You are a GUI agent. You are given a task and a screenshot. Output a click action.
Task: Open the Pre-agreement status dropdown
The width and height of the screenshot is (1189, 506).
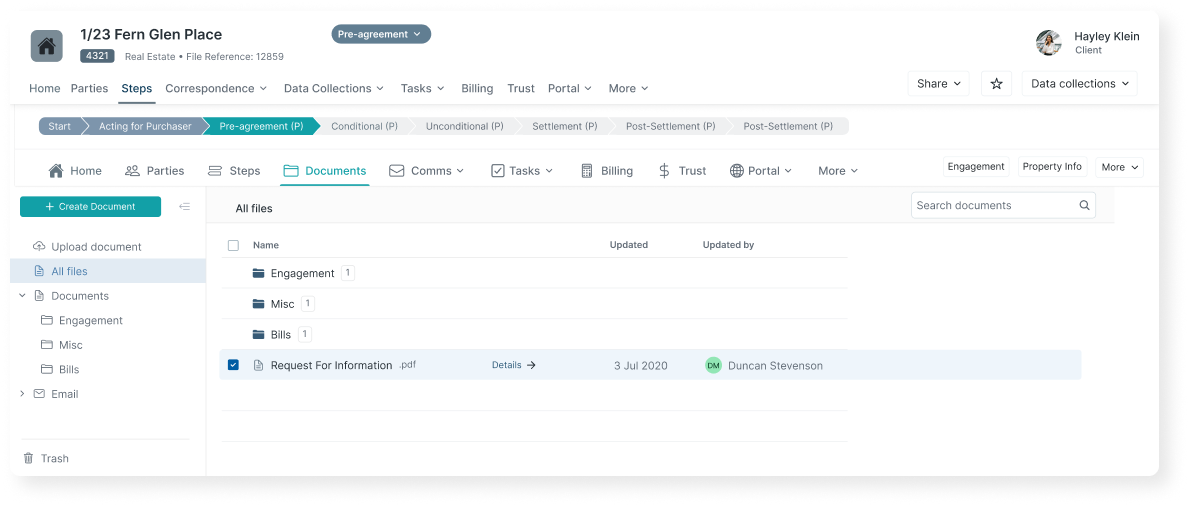click(x=381, y=34)
